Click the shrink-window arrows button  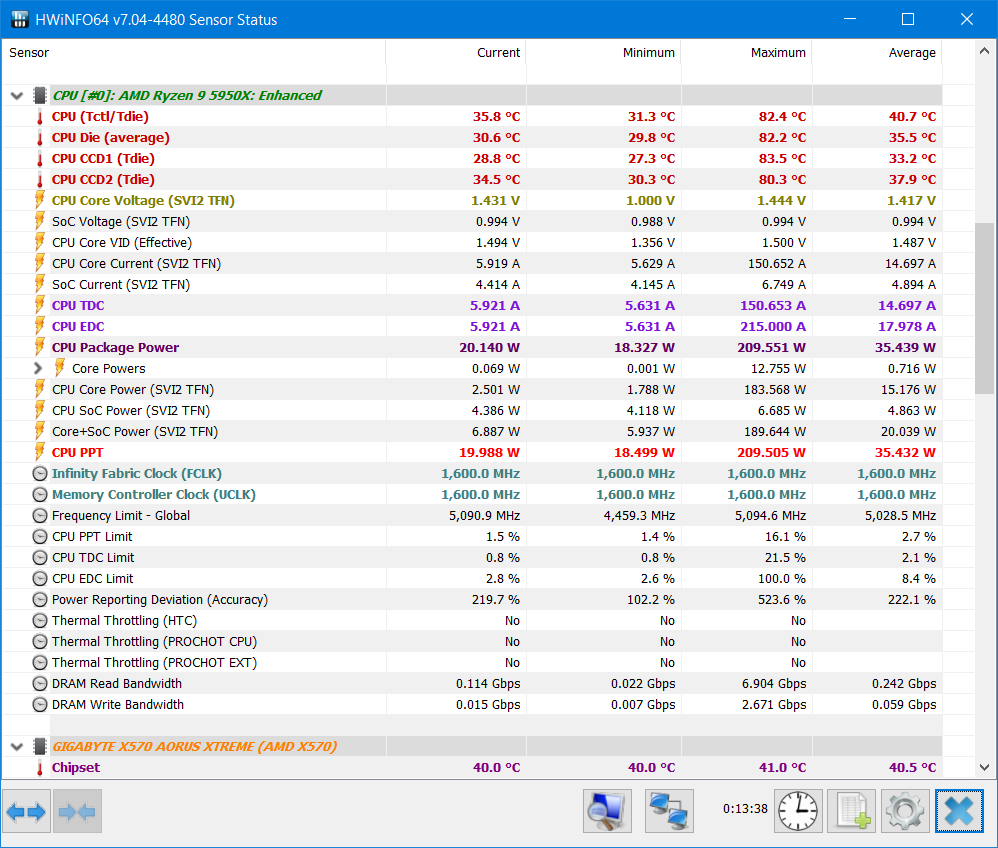pyautogui.click(x=77, y=811)
